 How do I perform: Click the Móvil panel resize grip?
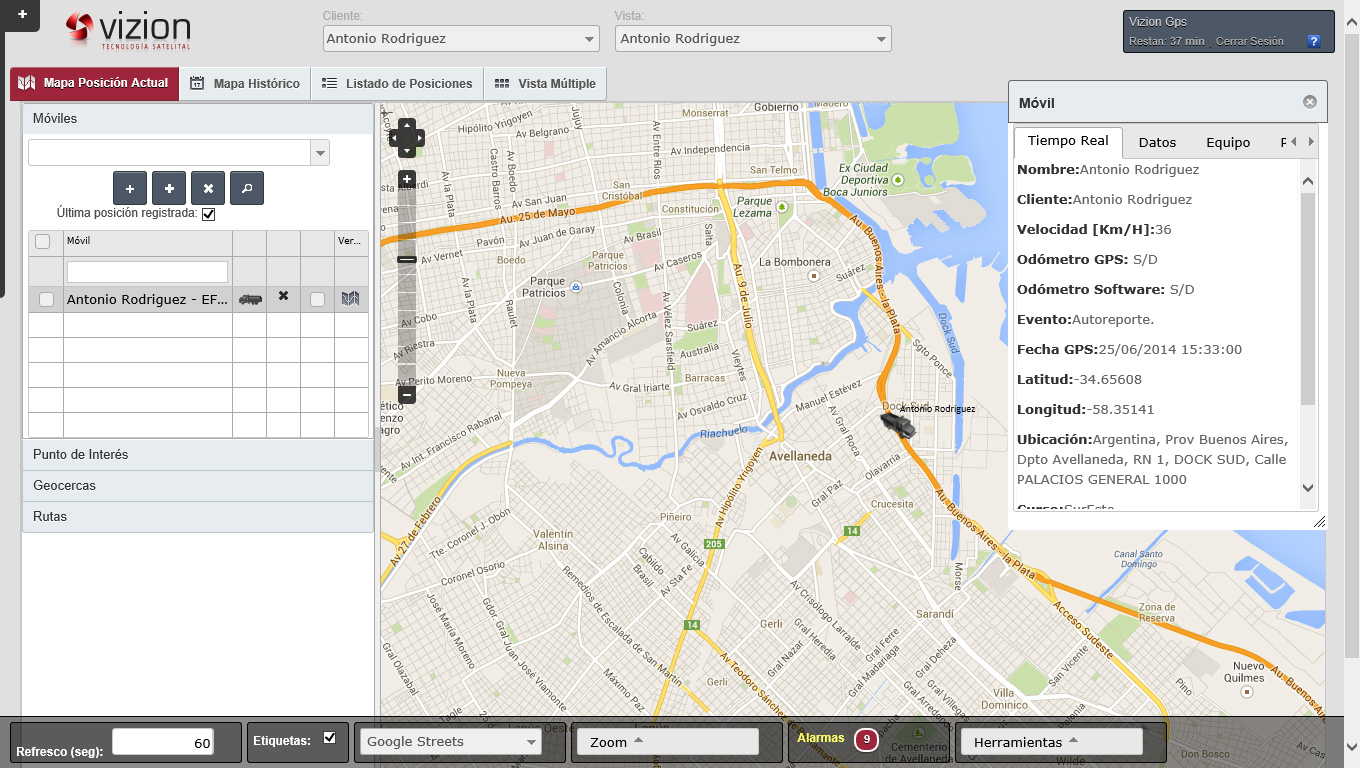click(x=1319, y=521)
